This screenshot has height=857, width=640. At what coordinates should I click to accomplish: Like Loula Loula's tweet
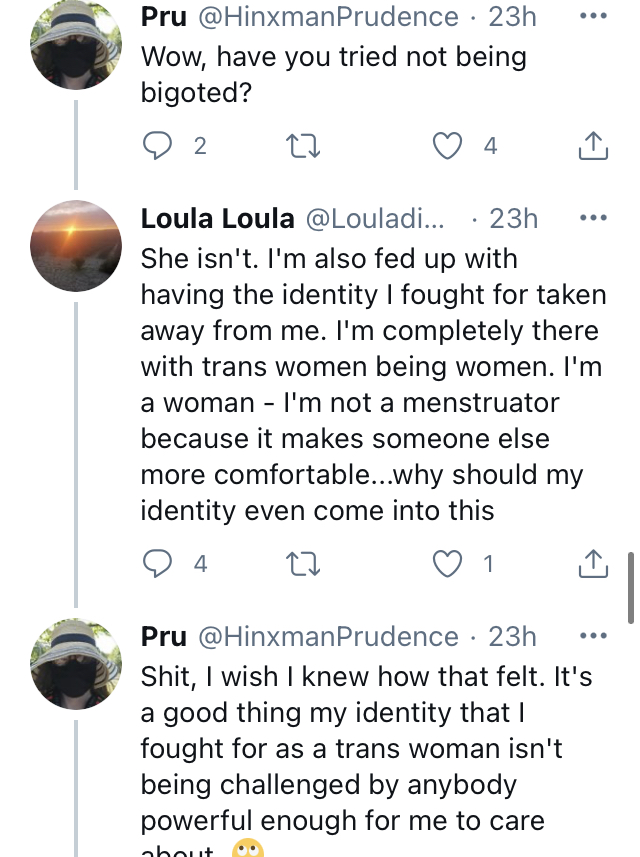446,564
